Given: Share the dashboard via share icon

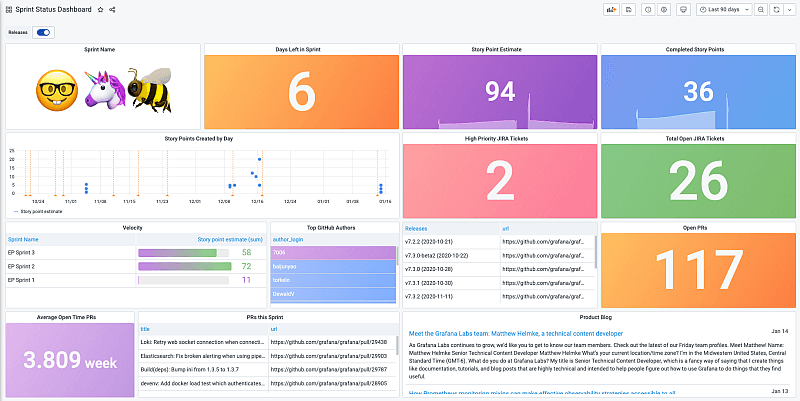Looking at the screenshot, I should (x=112, y=10).
